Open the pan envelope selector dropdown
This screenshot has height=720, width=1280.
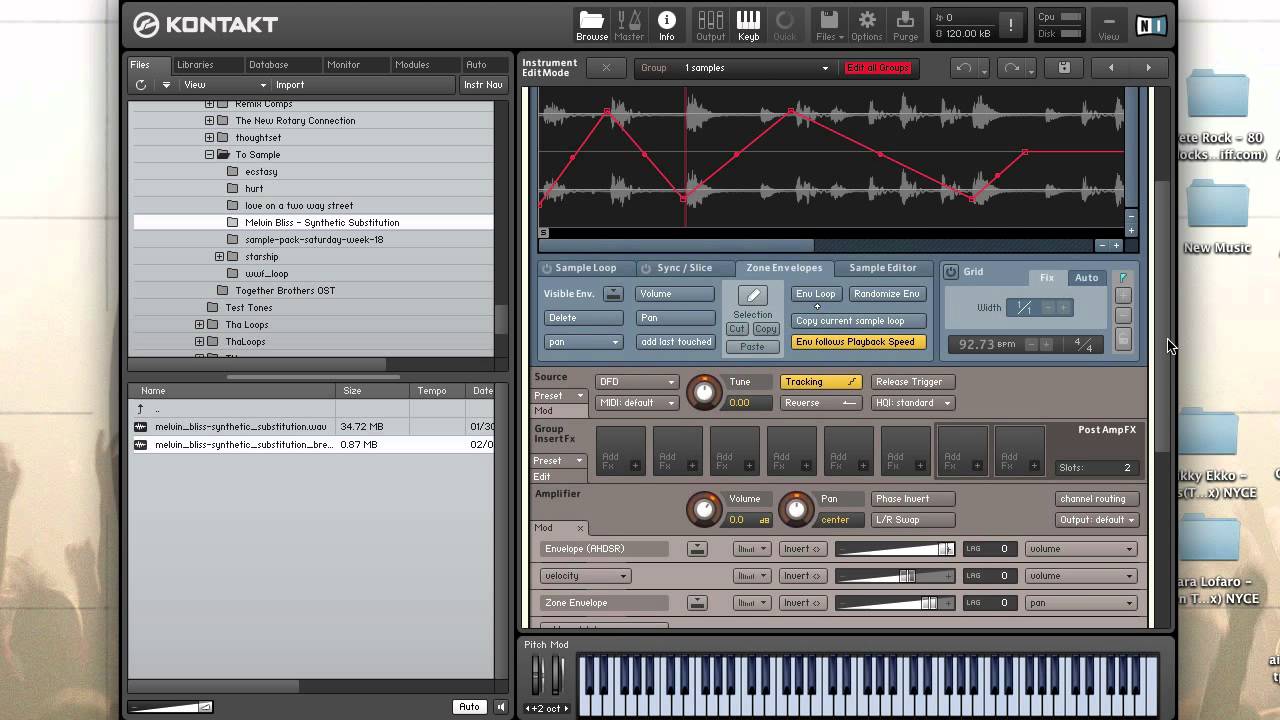click(x=584, y=342)
